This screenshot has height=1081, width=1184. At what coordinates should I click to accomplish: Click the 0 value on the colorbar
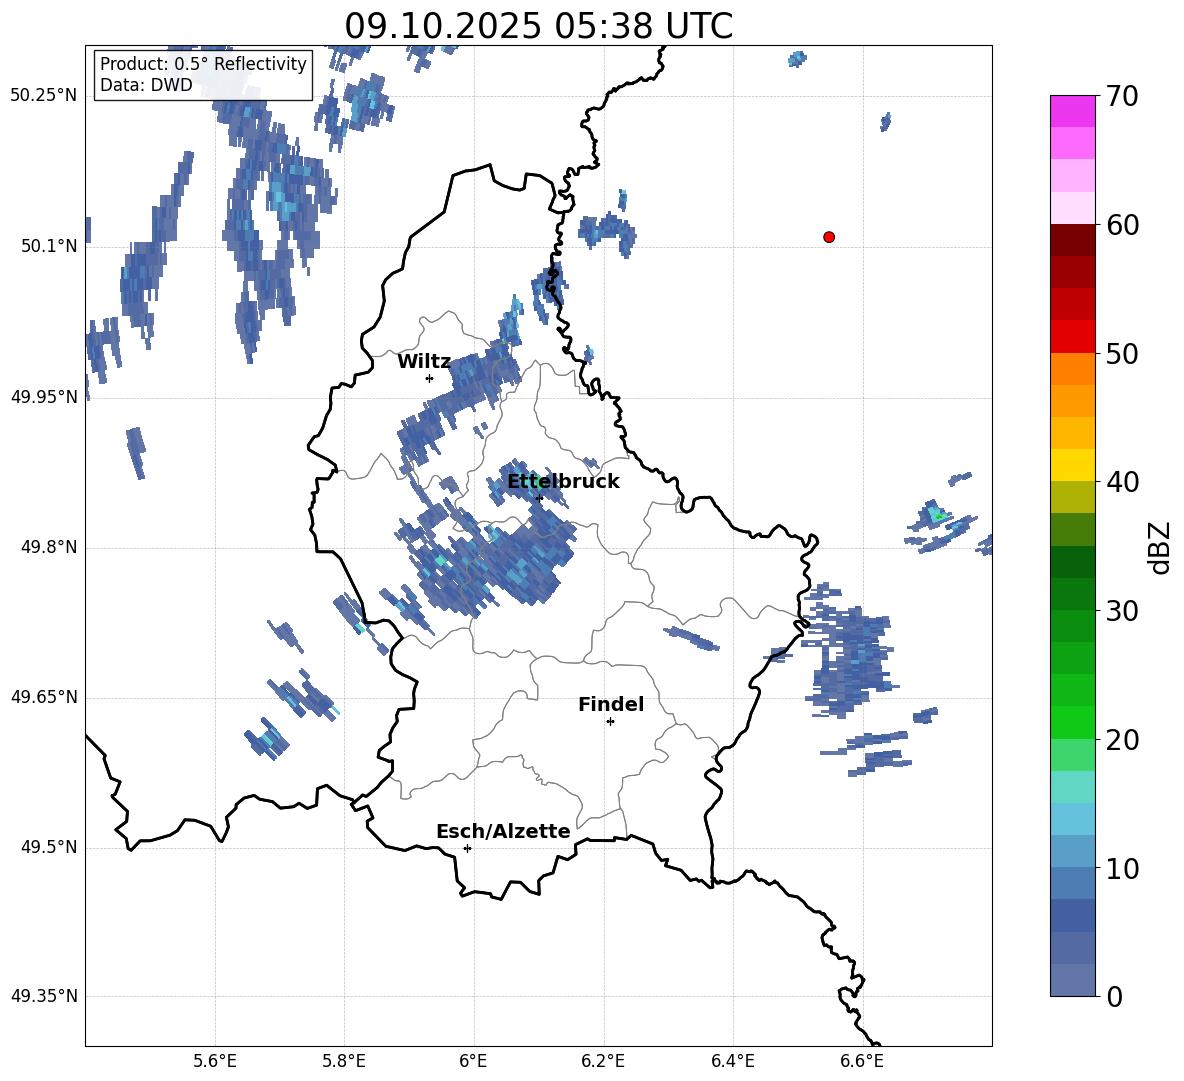(x=1114, y=996)
